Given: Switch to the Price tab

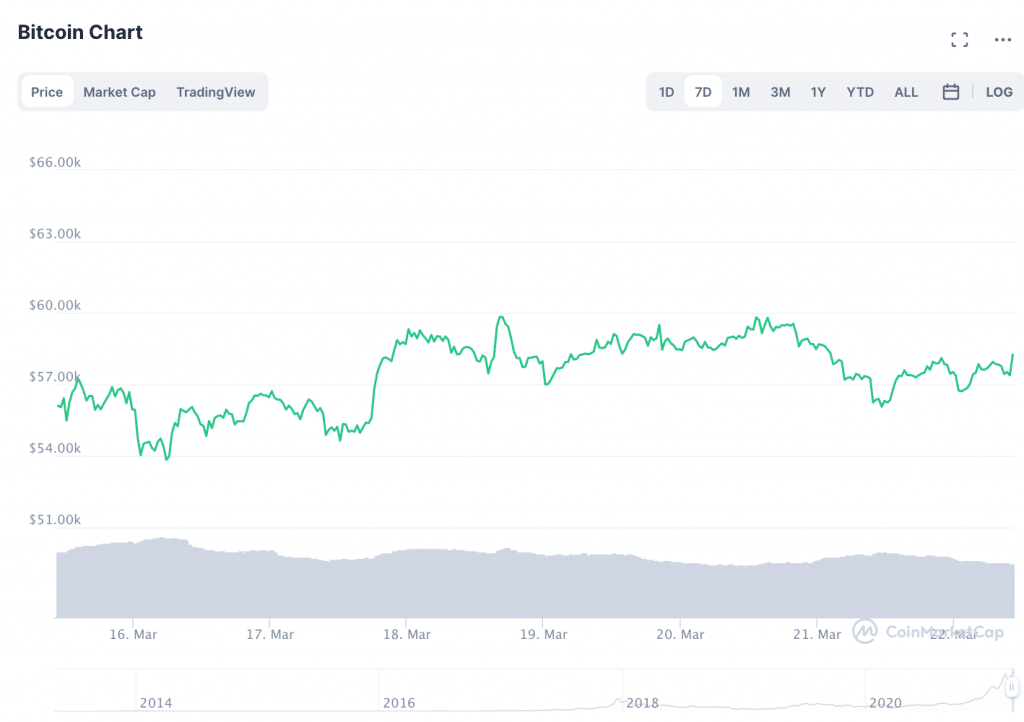Looking at the screenshot, I should (47, 92).
